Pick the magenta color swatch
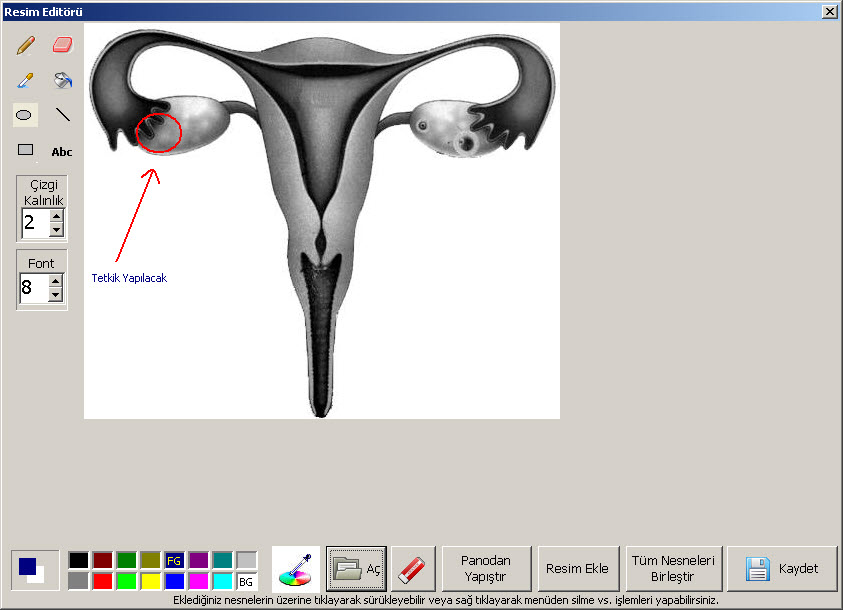This screenshot has height=610, width=843. point(198,581)
